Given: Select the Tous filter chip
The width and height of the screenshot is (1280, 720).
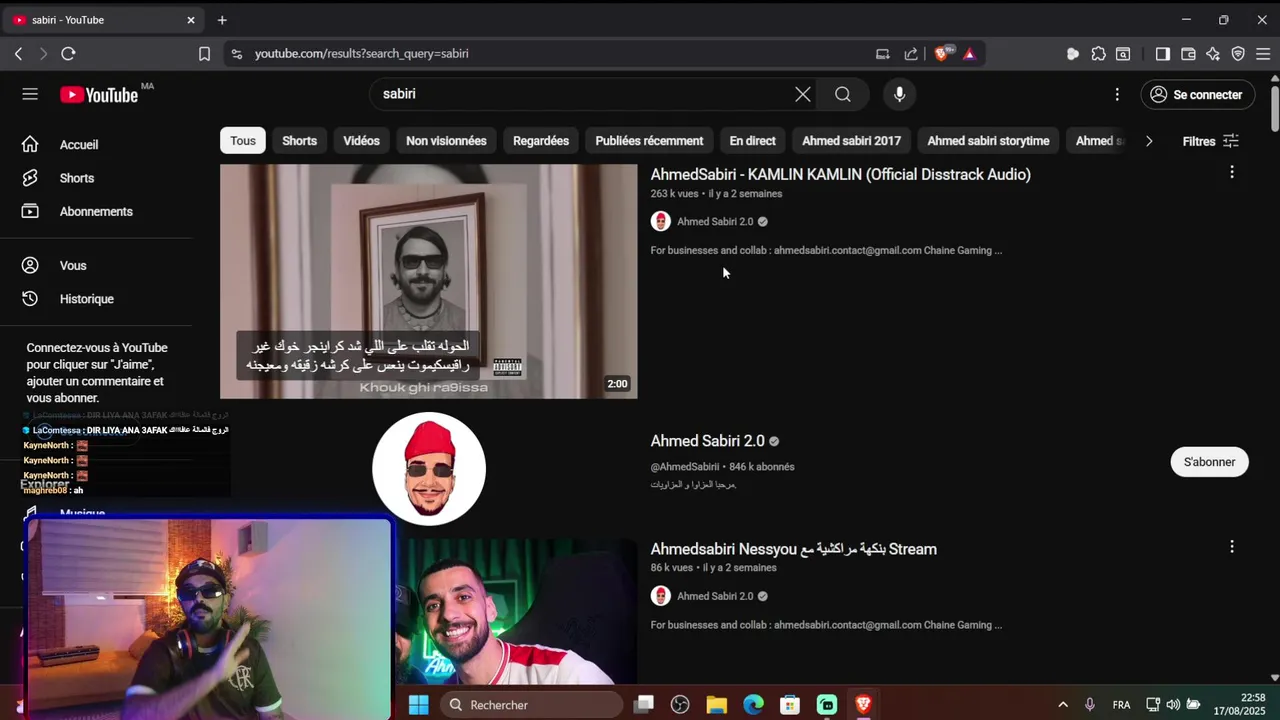Looking at the screenshot, I should [243, 141].
